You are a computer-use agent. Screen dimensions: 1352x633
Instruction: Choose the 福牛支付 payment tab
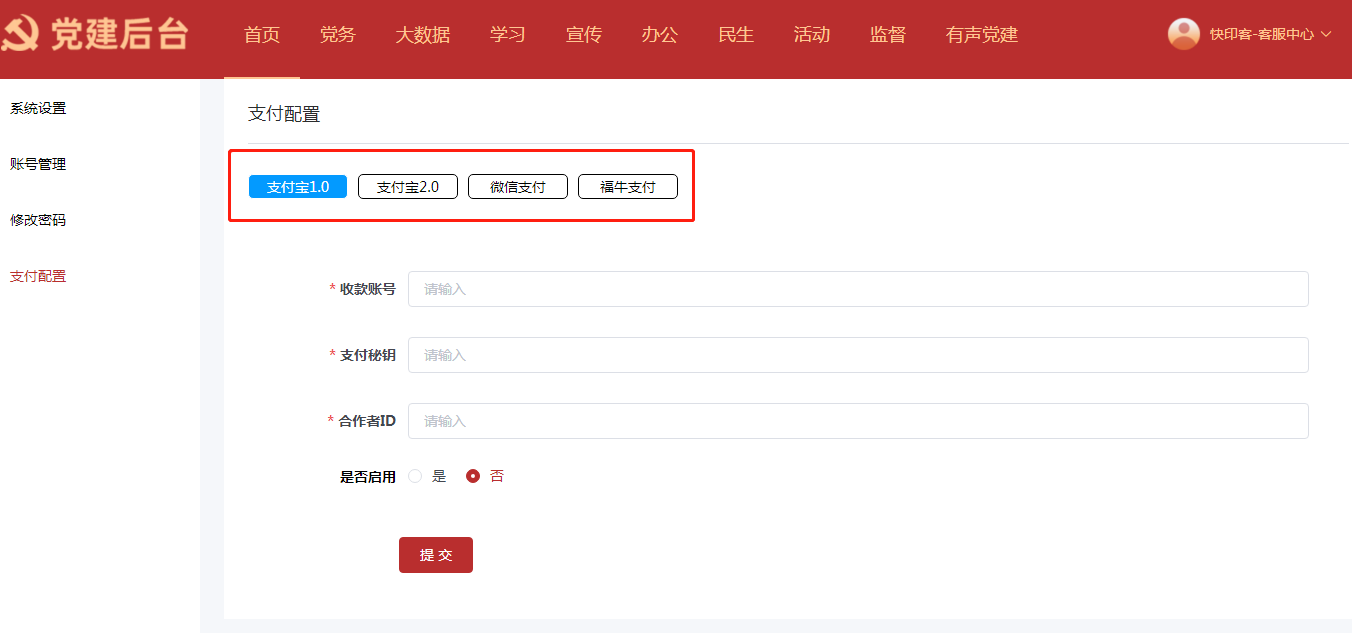point(628,187)
